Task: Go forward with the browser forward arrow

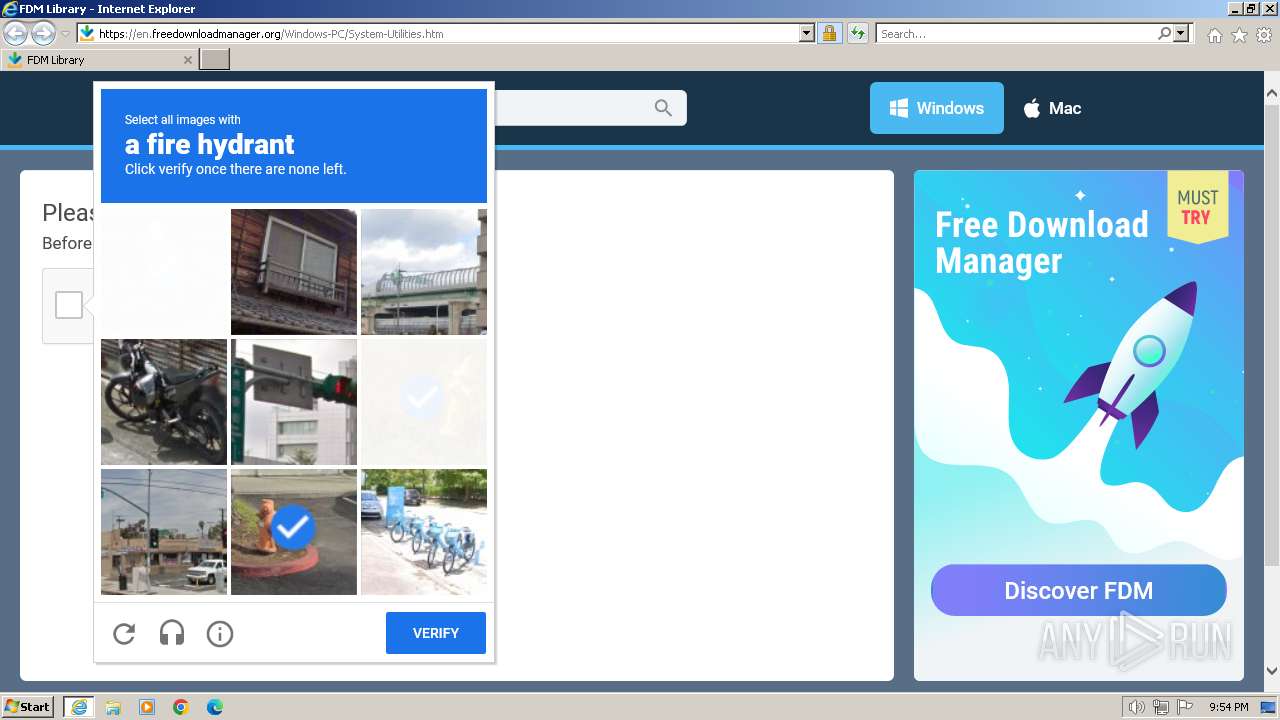Action: [x=43, y=33]
